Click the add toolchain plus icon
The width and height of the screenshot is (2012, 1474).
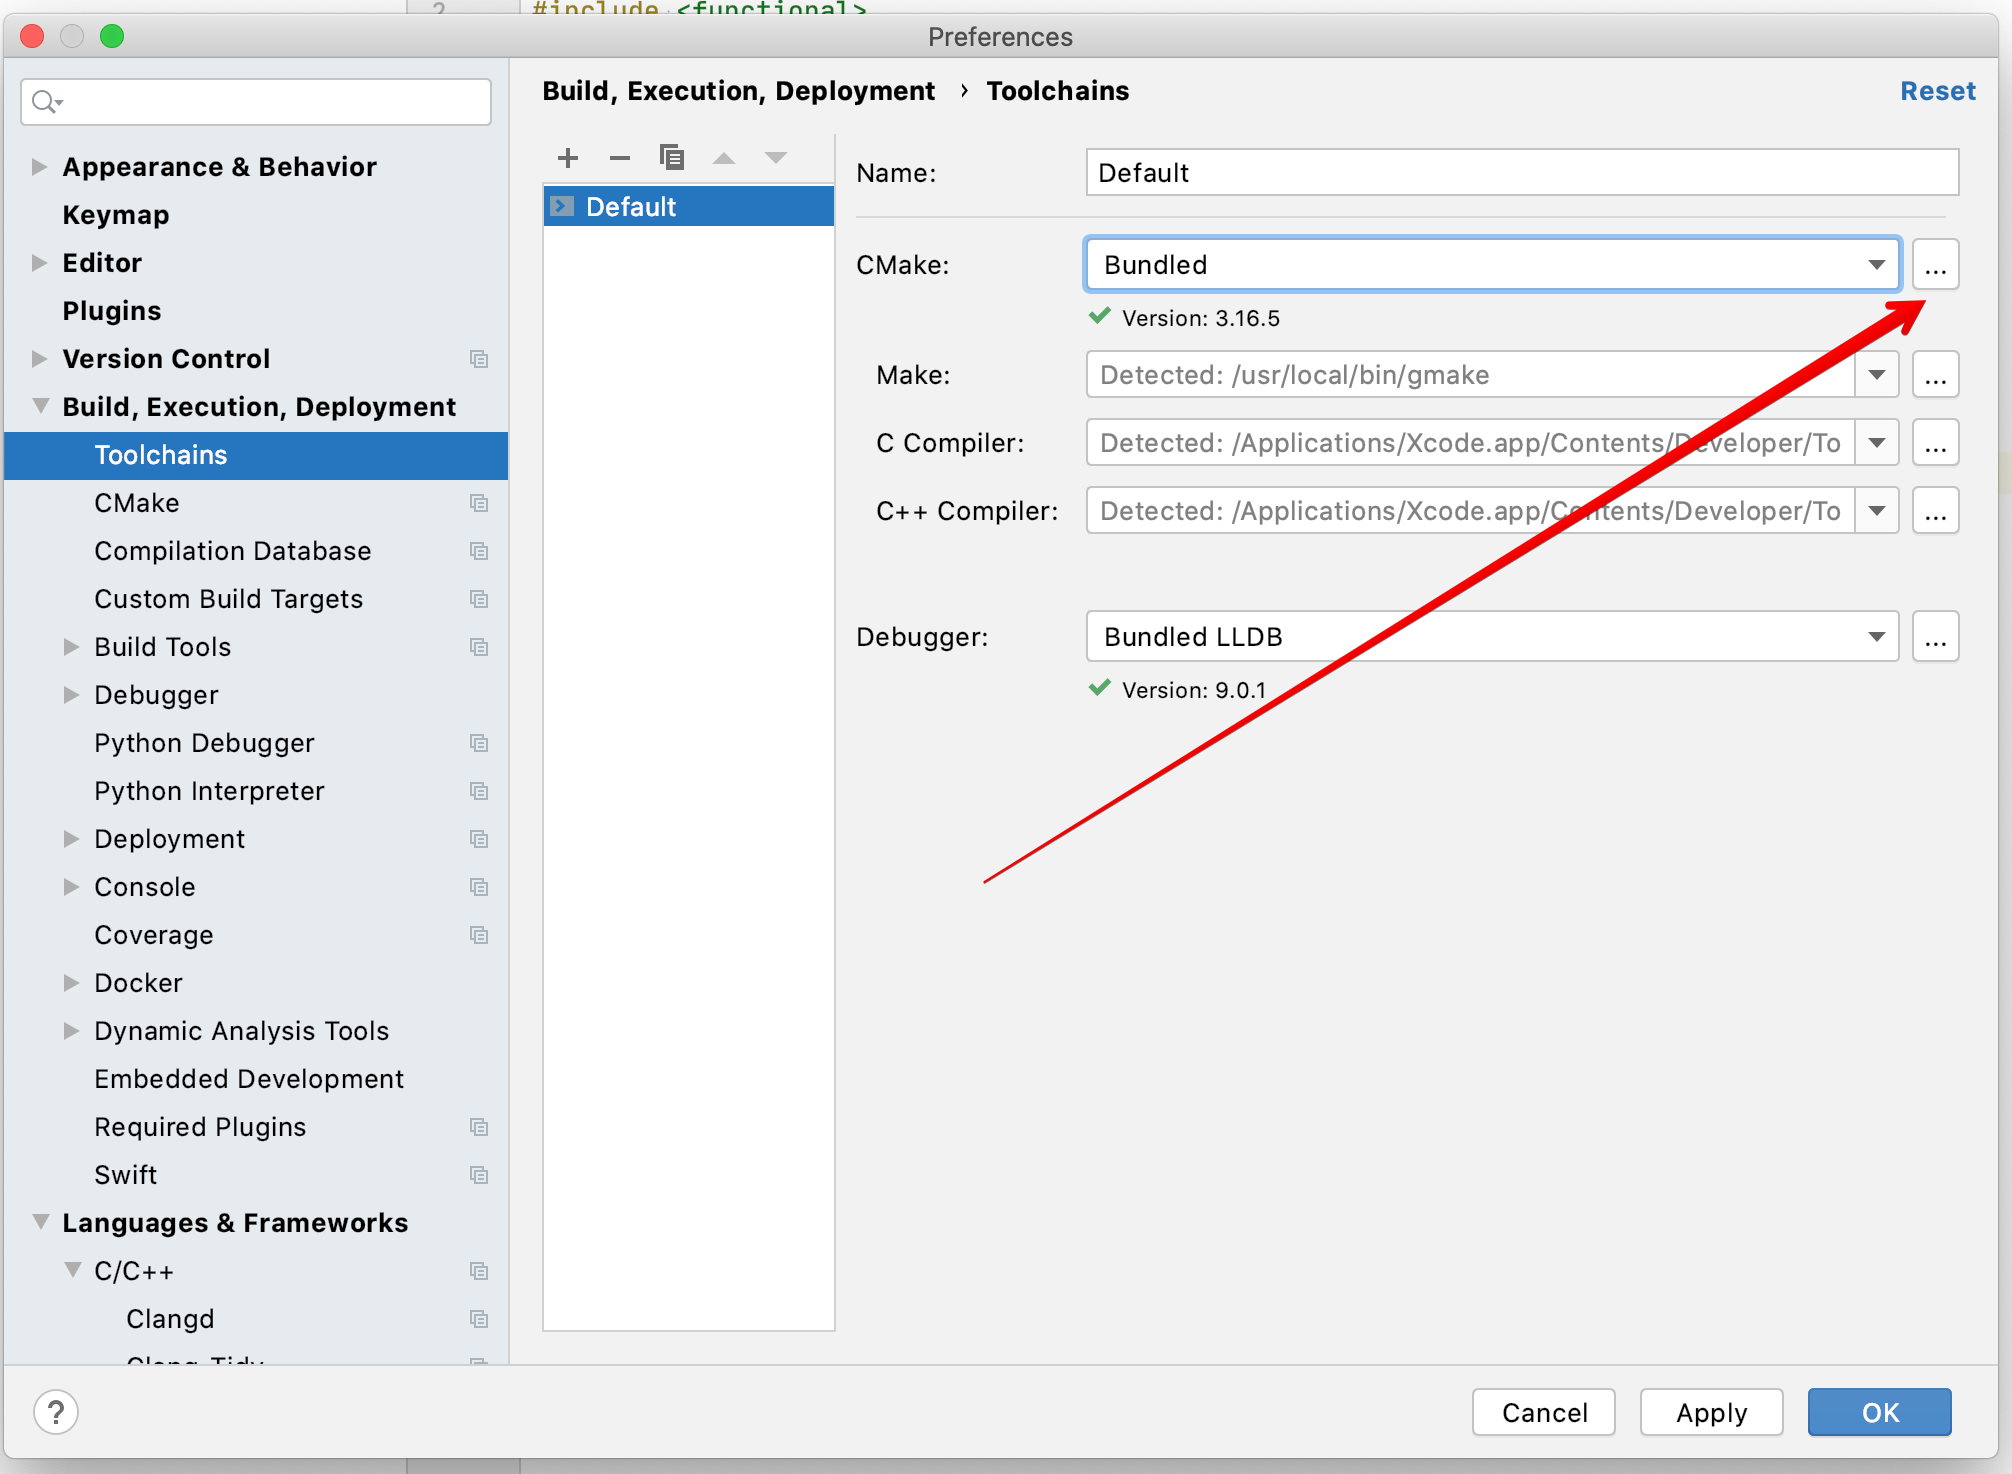click(568, 158)
